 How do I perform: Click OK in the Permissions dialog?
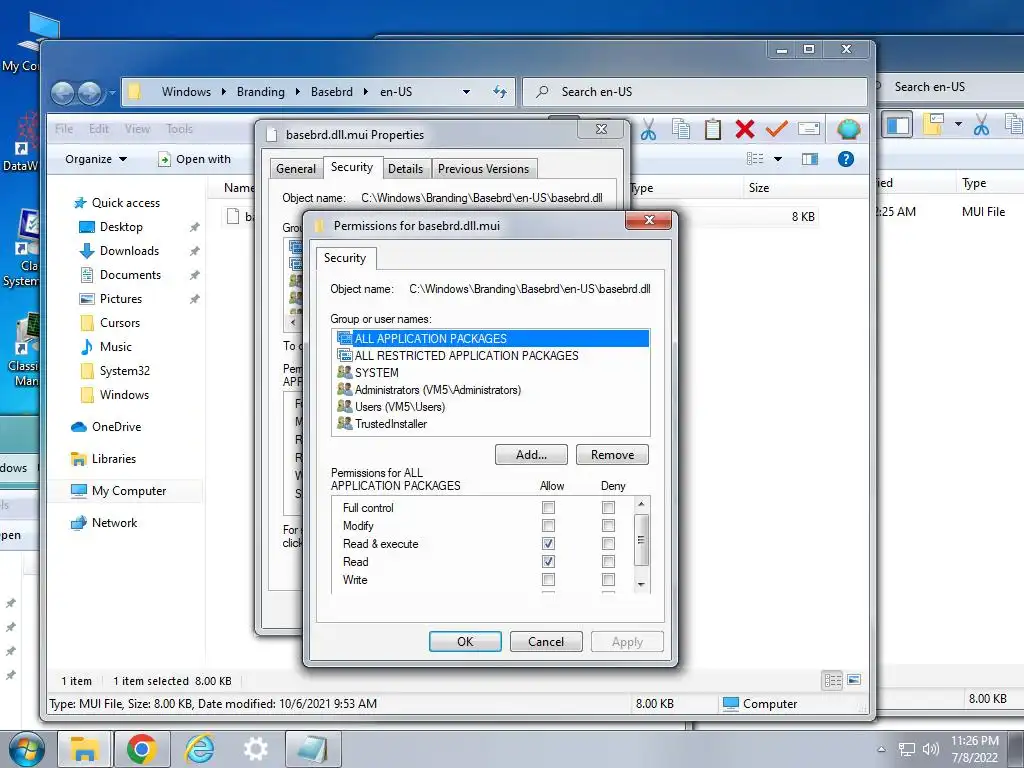click(x=465, y=641)
